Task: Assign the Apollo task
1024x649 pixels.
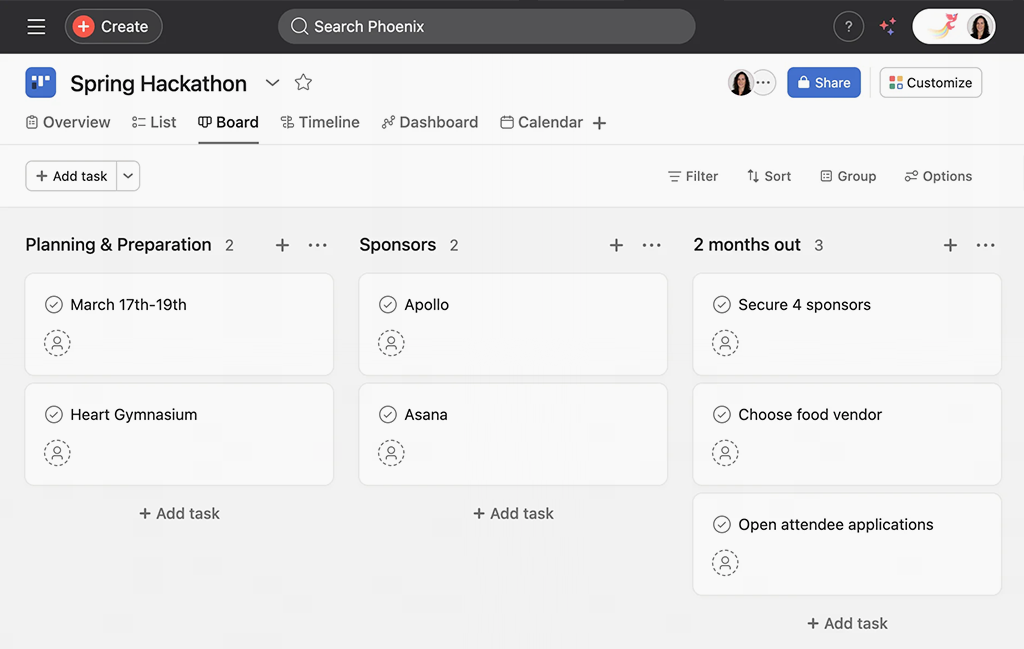Action: coord(391,343)
